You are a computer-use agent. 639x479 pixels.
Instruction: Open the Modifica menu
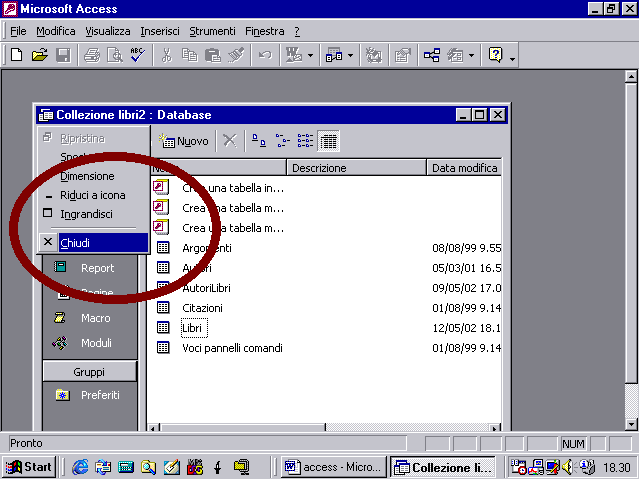point(56,31)
